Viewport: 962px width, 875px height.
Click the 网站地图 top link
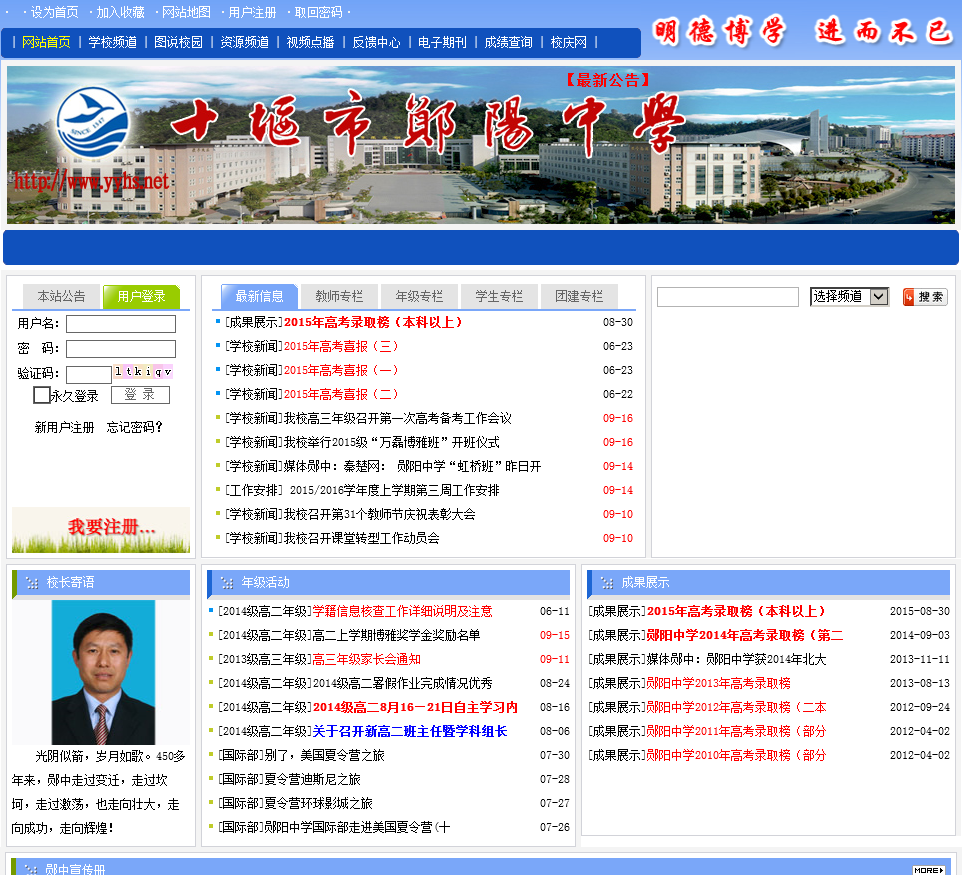pos(187,12)
